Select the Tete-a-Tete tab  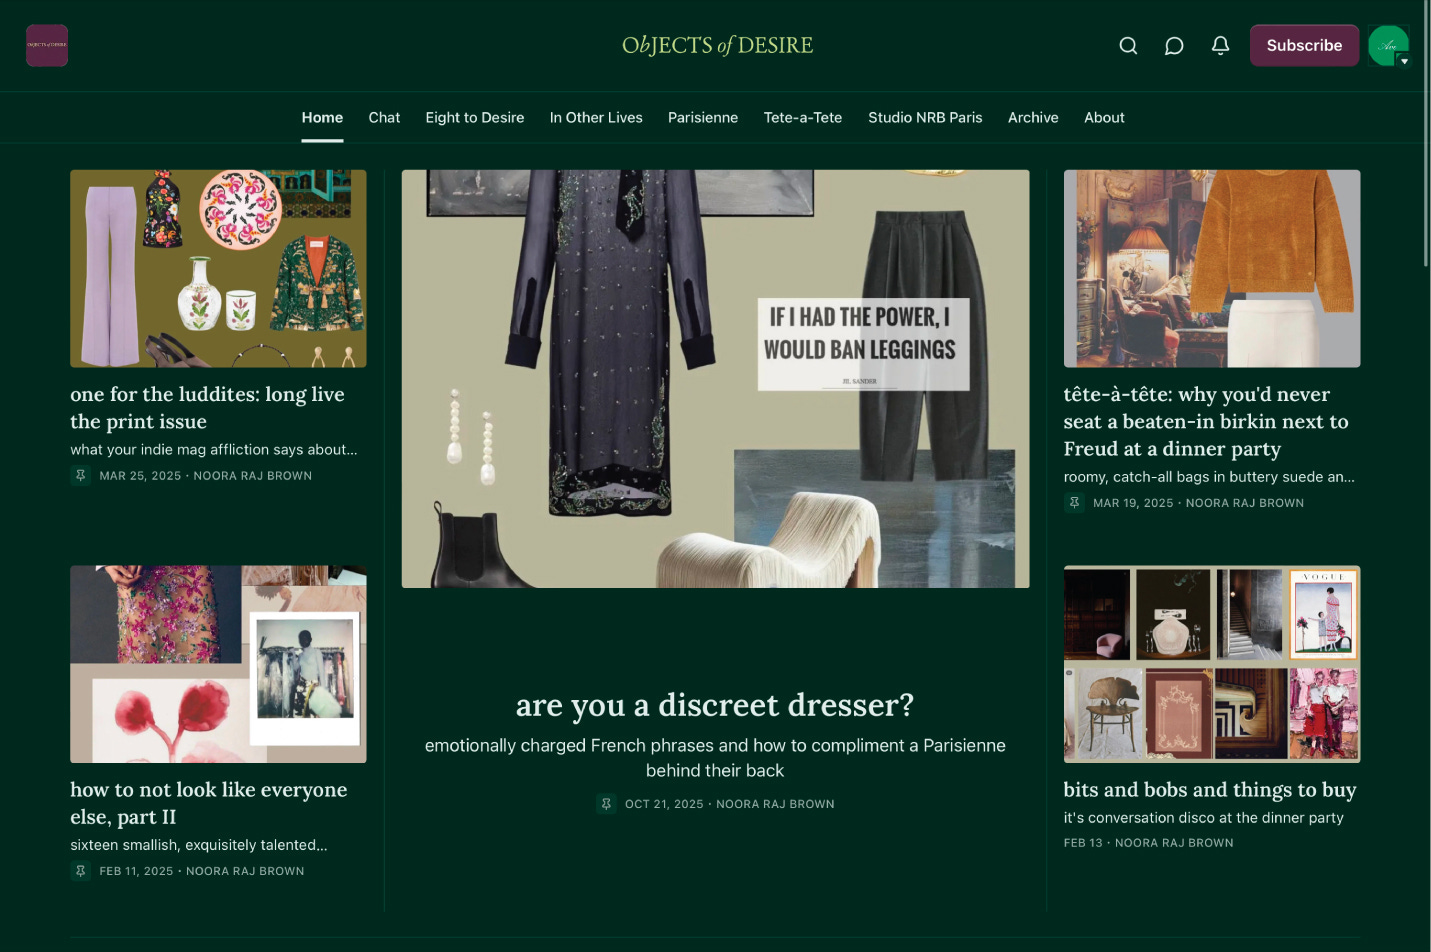[x=803, y=118]
